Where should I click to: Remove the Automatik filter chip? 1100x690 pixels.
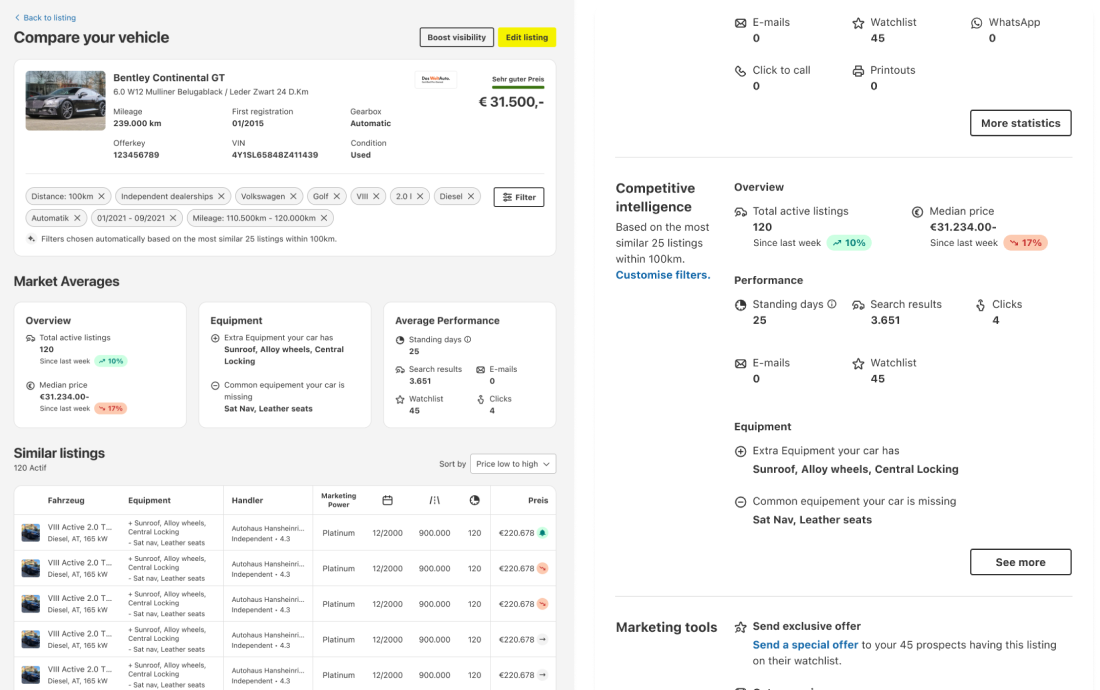tap(77, 218)
